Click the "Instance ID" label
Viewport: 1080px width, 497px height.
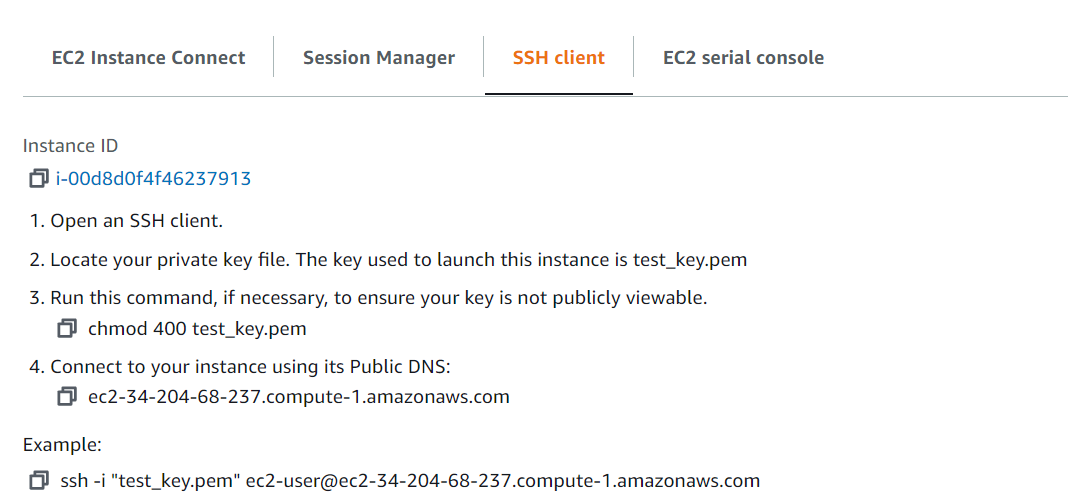click(71, 146)
